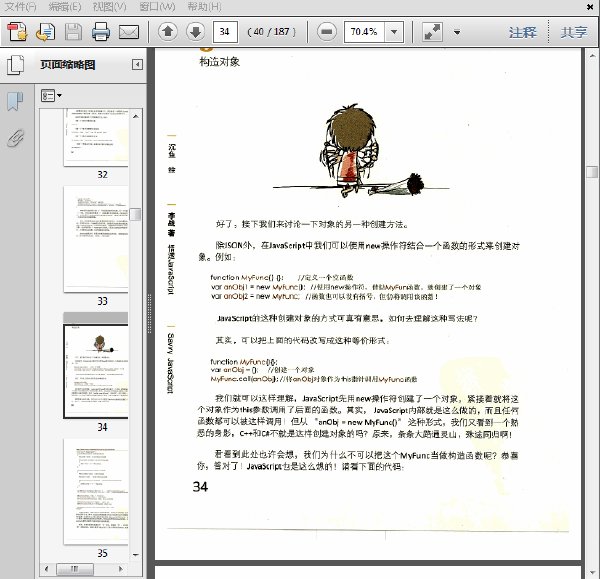Open the 编辑(E) menu
Screen dimensions: 600x579
[x=65, y=7]
